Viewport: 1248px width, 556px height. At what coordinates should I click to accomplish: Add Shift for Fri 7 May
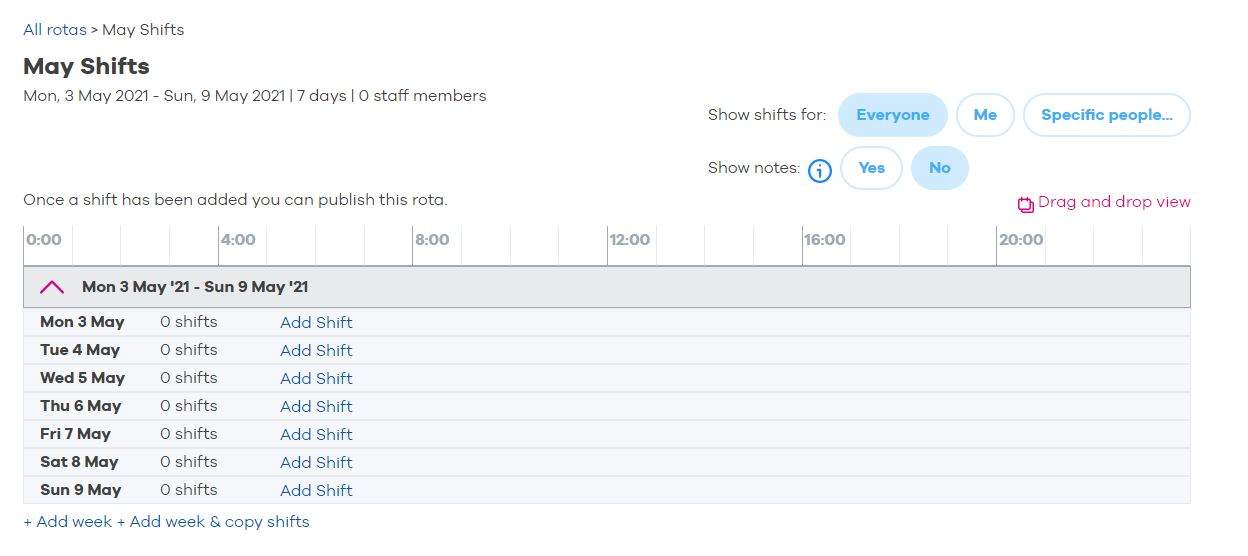(x=316, y=434)
